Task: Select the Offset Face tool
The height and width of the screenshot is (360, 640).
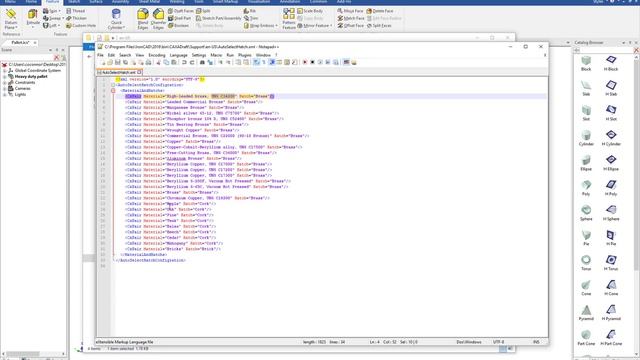Action: coord(350,25)
